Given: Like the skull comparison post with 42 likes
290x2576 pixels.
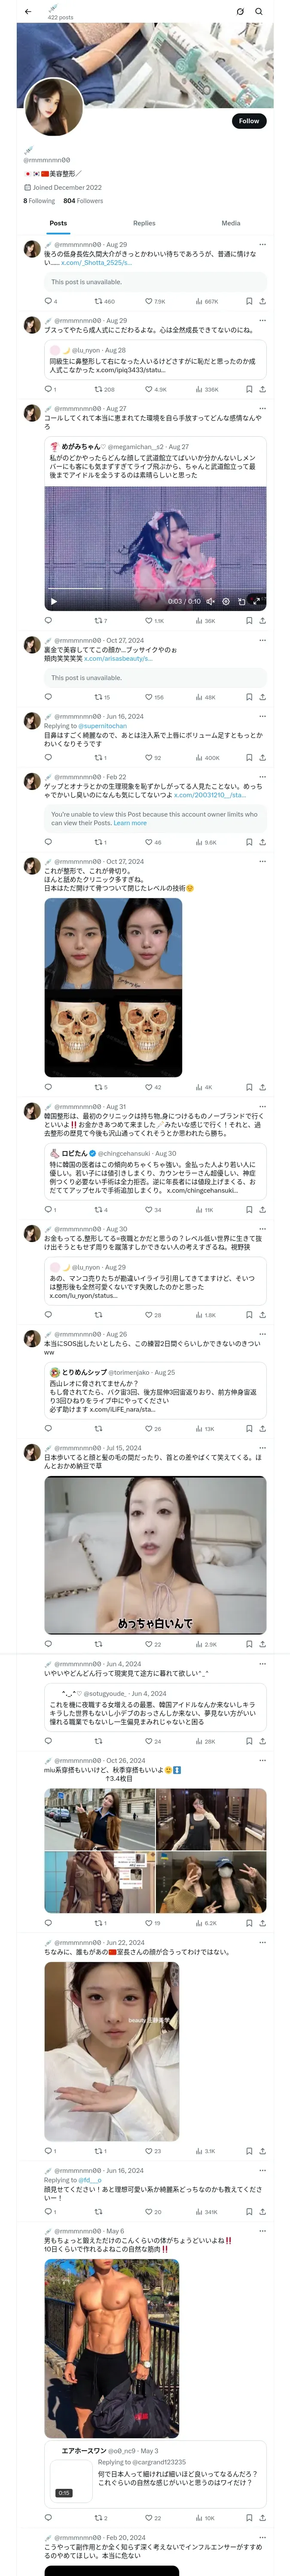Looking at the screenshot, I should click(149, 1087).
